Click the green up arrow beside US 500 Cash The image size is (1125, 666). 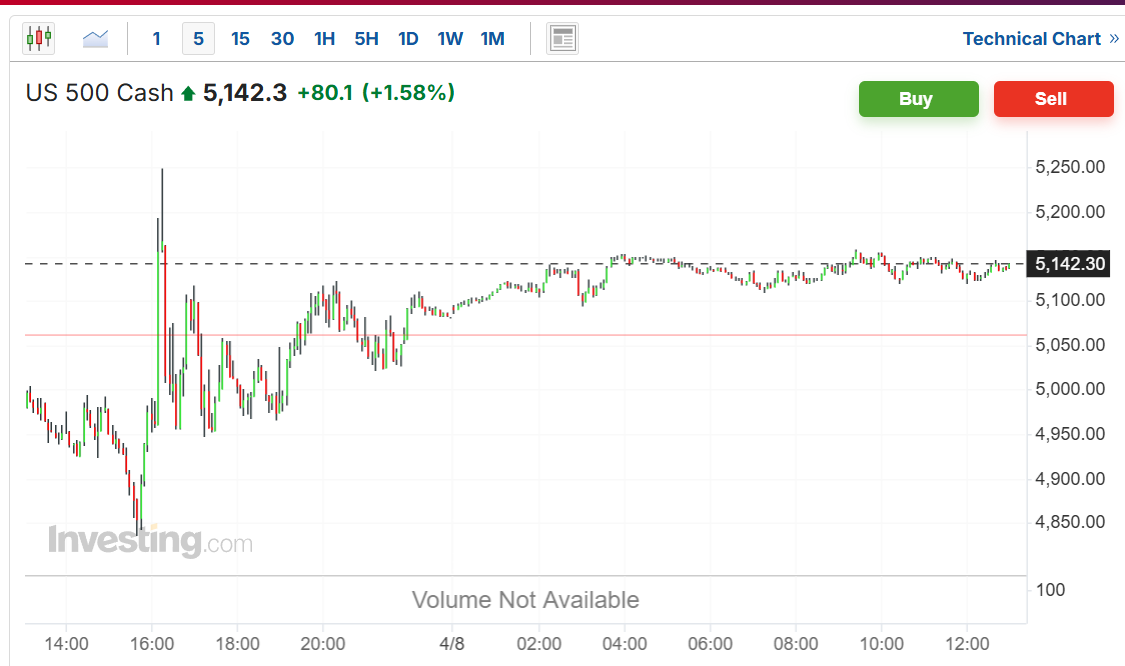(x=188, y=93)
